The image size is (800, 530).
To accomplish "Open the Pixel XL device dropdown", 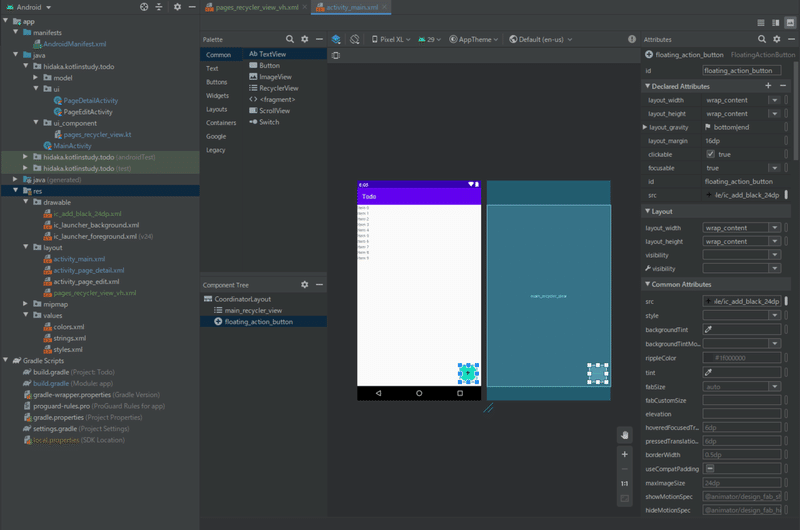I will [x=391, y=39].
